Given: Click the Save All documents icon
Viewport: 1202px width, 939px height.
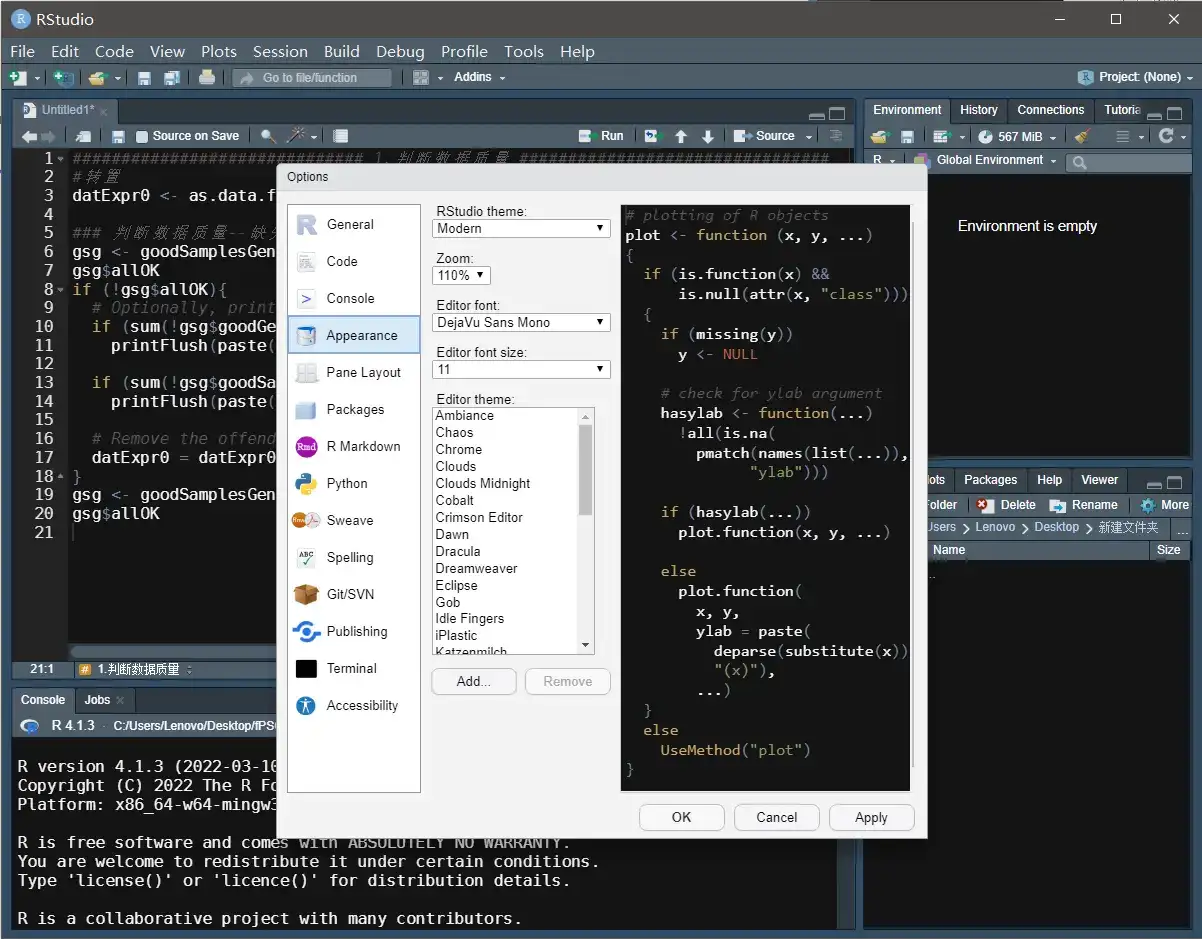Looking at the screenshot, I should click(171, 77).
